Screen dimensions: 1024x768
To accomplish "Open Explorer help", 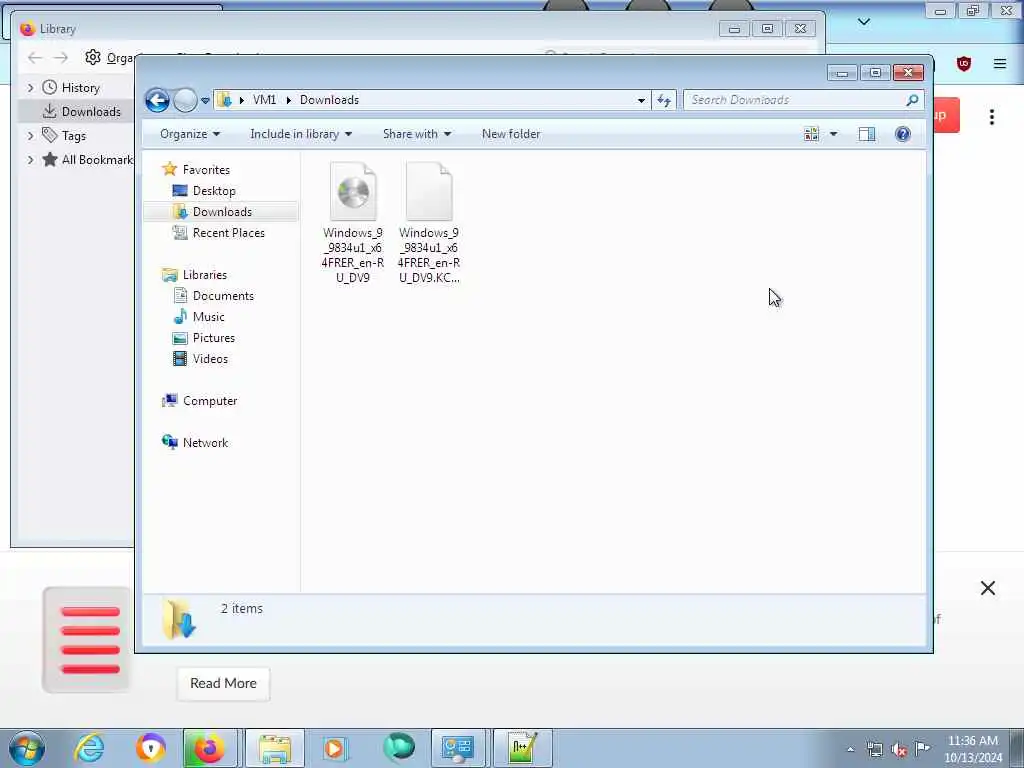I will pos(903,134).
